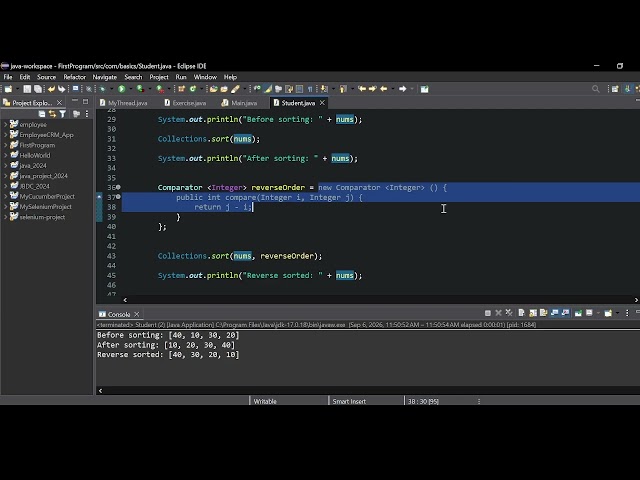This screenshot has width=640, height=480.
Task: Click the editor horizontal scrollbar left arrow
Action: (x=125, y=300)
